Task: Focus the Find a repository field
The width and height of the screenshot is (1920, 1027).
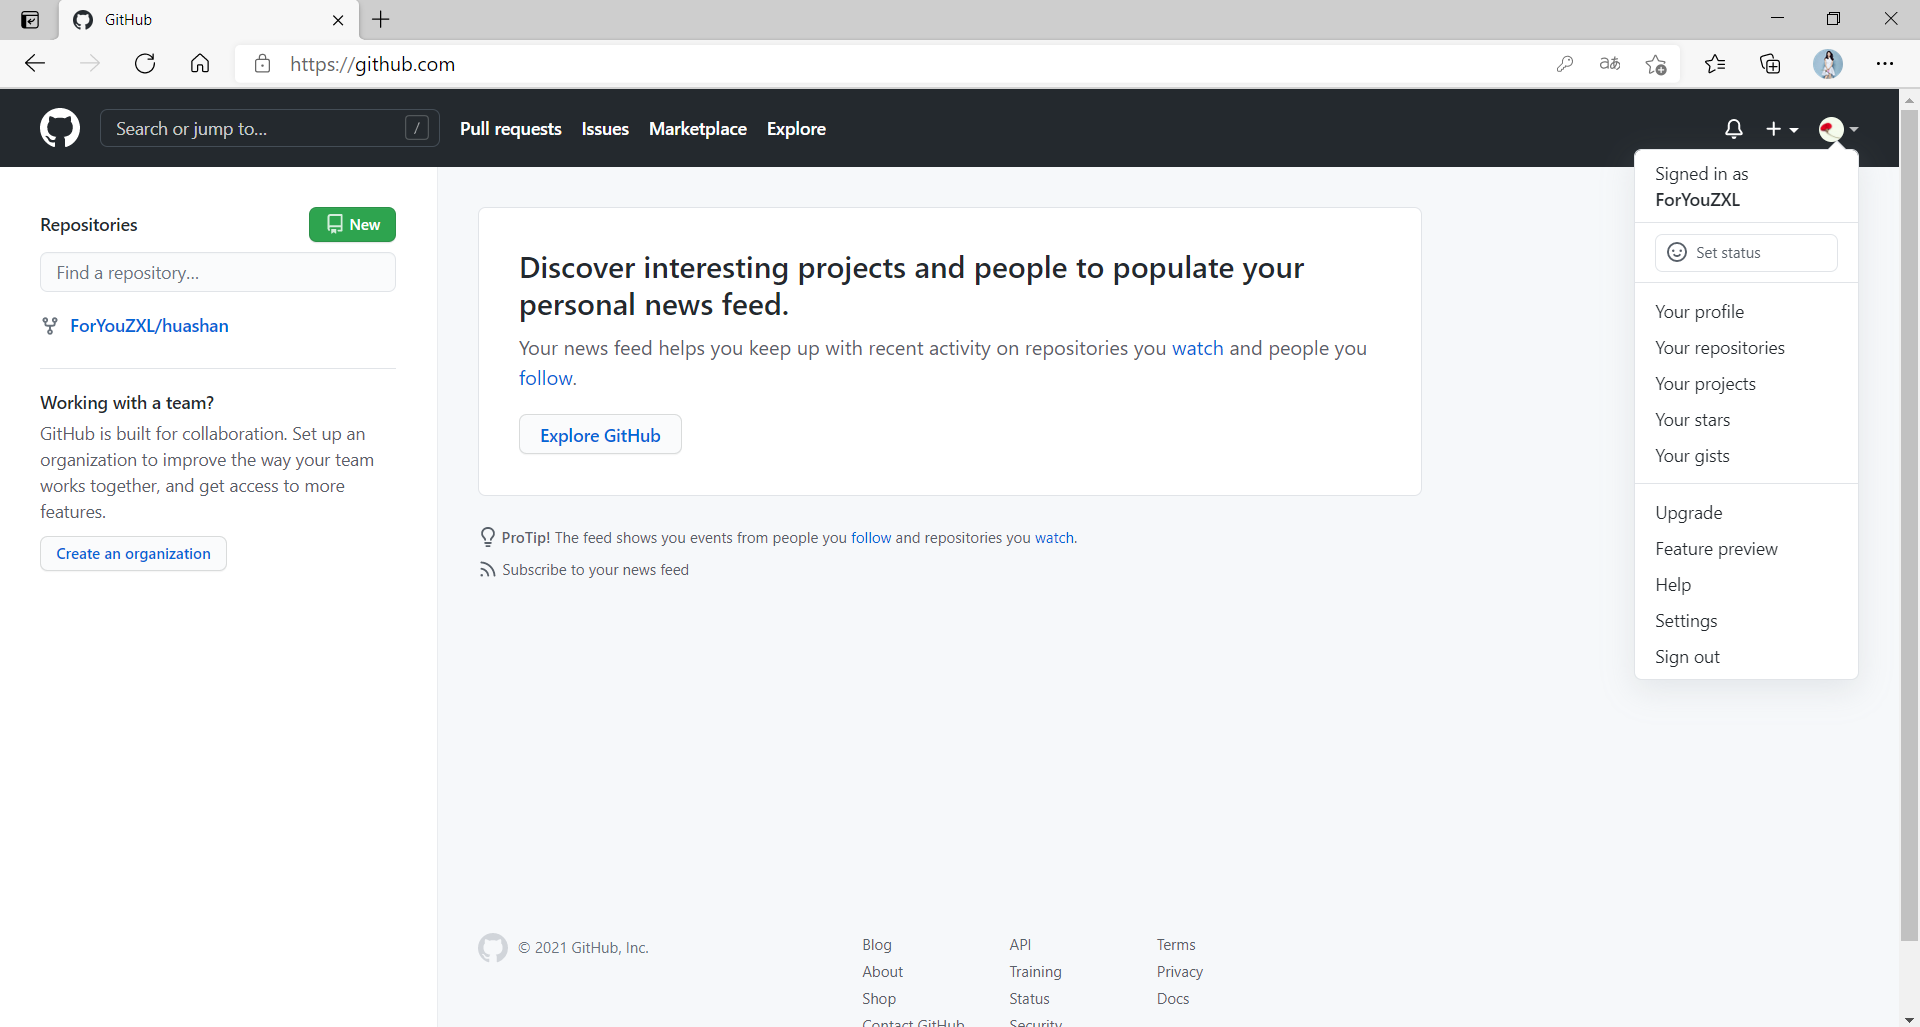Action: (218, 272)
